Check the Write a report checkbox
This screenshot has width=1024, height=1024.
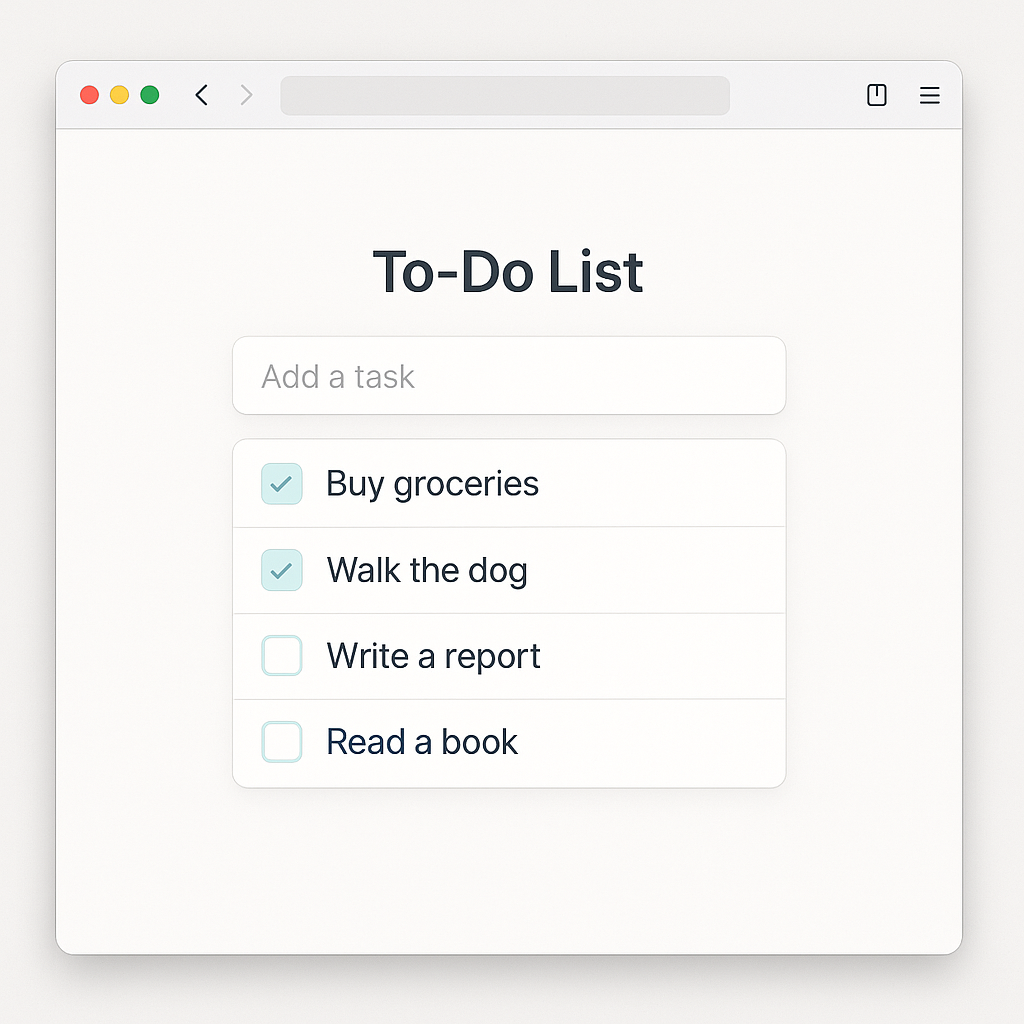(x=281, y=656)
